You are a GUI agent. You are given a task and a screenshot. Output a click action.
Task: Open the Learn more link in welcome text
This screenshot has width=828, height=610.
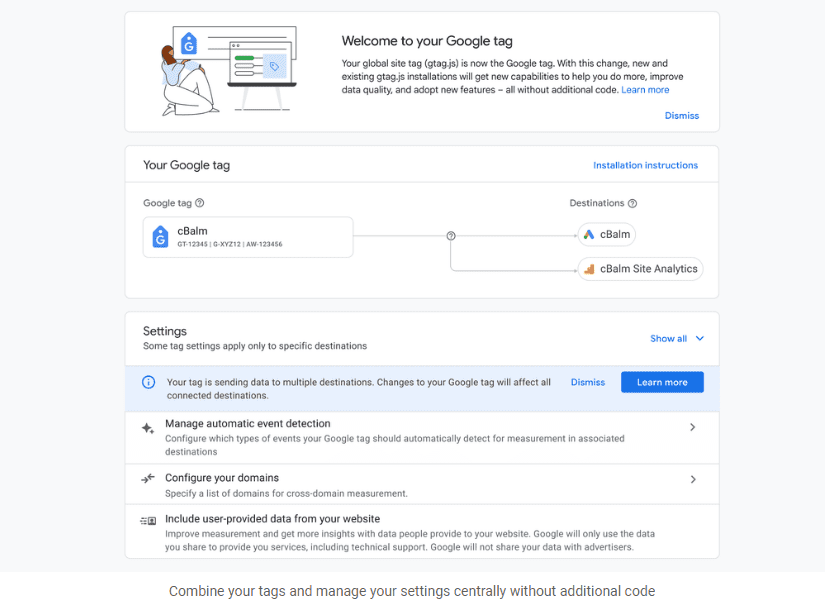(645, 90)
